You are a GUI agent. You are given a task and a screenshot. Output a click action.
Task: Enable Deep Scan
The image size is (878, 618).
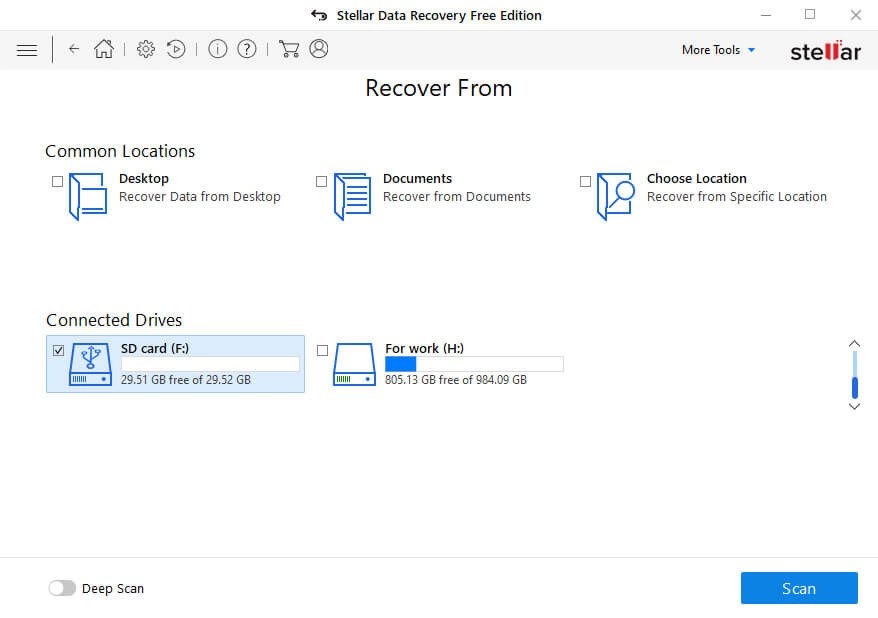pos(62,588)
